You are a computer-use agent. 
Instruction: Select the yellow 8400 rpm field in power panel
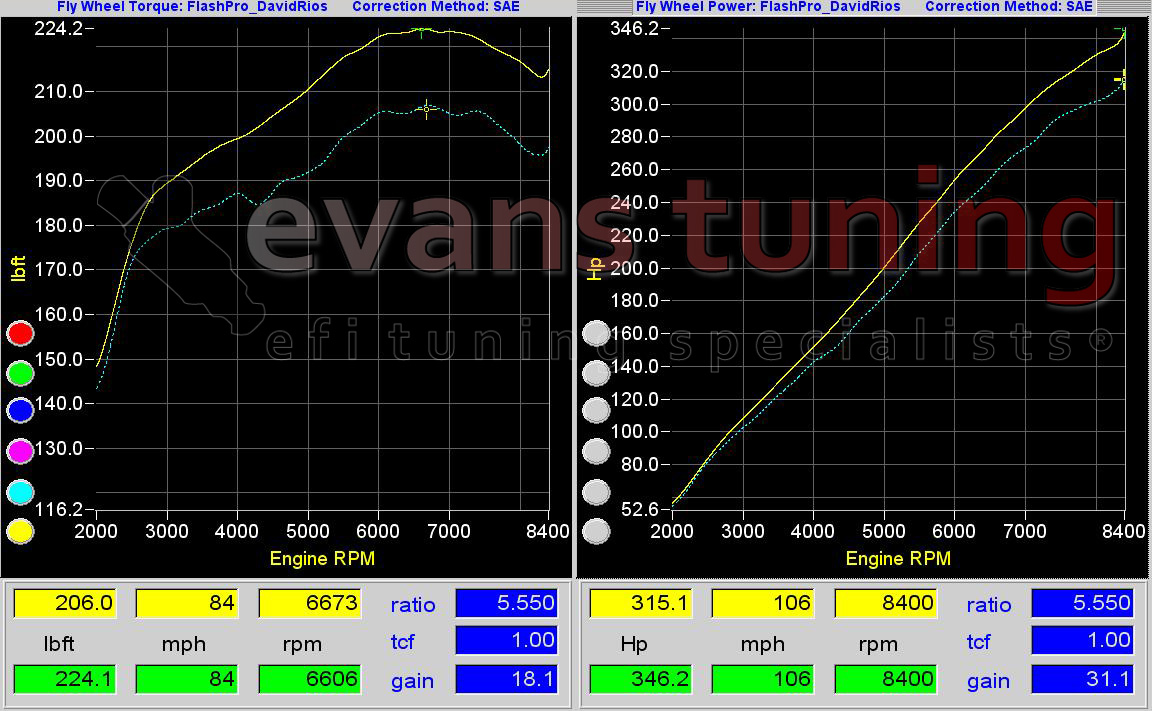pos(886,603)
